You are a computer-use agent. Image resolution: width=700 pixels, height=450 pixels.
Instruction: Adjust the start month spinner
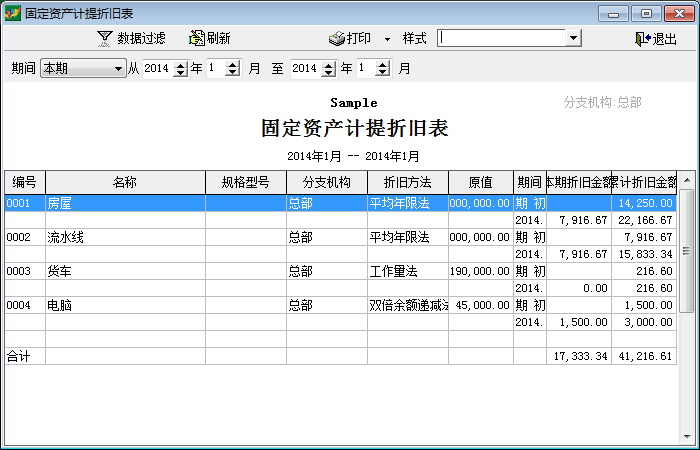(232, 69)
